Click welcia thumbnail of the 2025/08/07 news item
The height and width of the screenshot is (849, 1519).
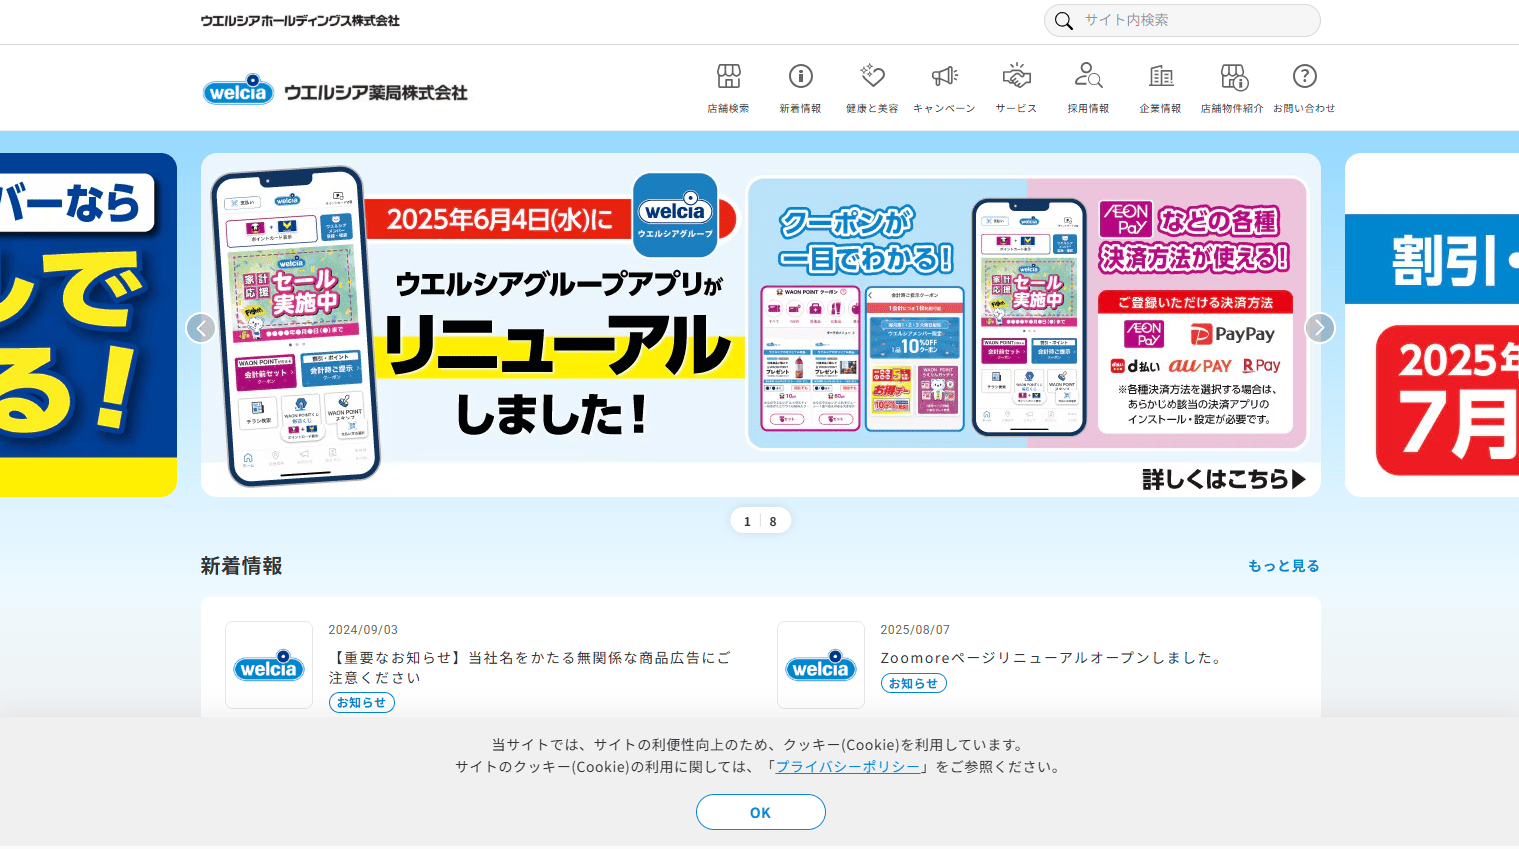(x=821, y=665)
